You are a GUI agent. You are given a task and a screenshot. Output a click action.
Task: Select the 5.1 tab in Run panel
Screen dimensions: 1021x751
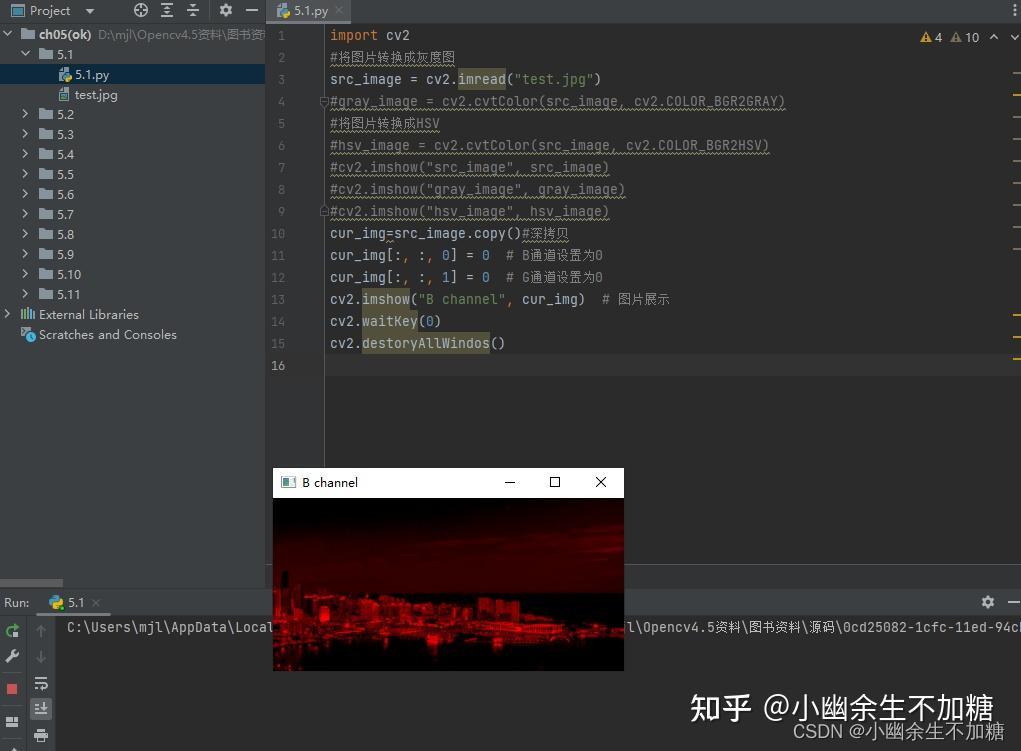point(74,602)
